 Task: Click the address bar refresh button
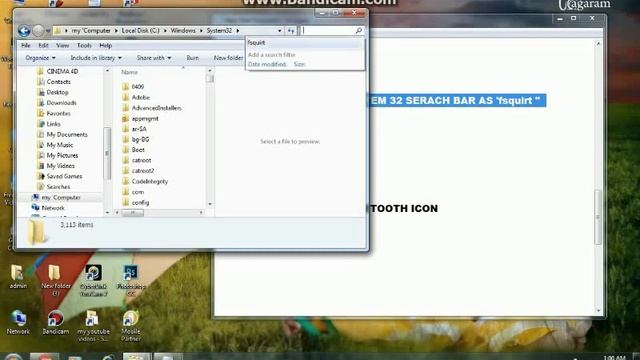coord(291,31)
